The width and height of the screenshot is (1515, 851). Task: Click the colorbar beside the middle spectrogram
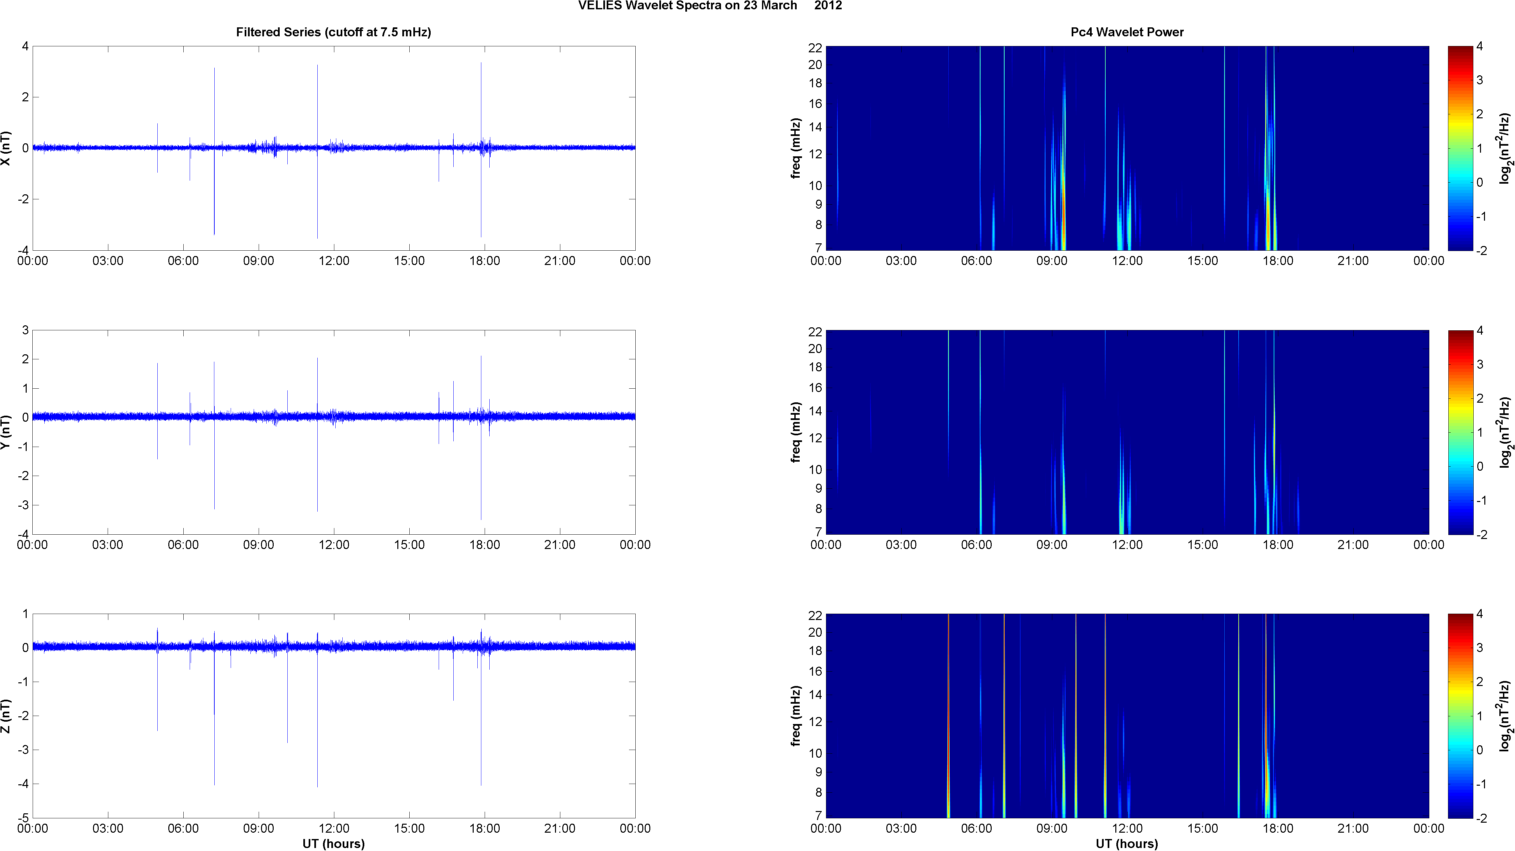click(1460, 432)
